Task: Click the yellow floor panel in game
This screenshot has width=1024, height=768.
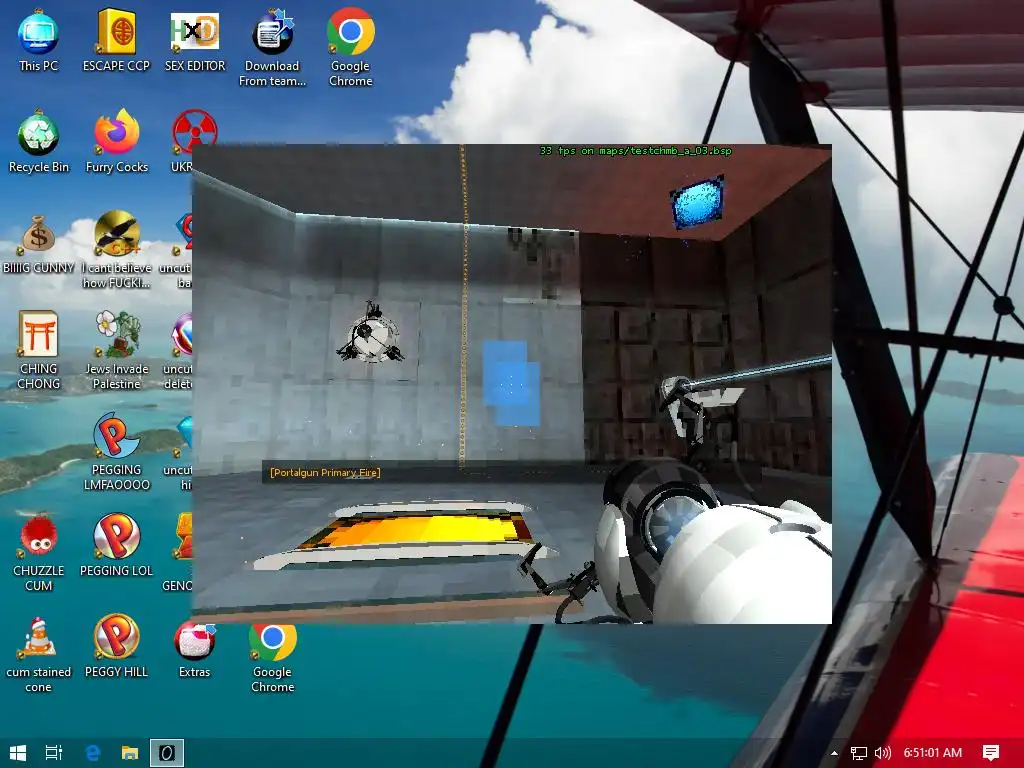Action: tap(418, 530)
